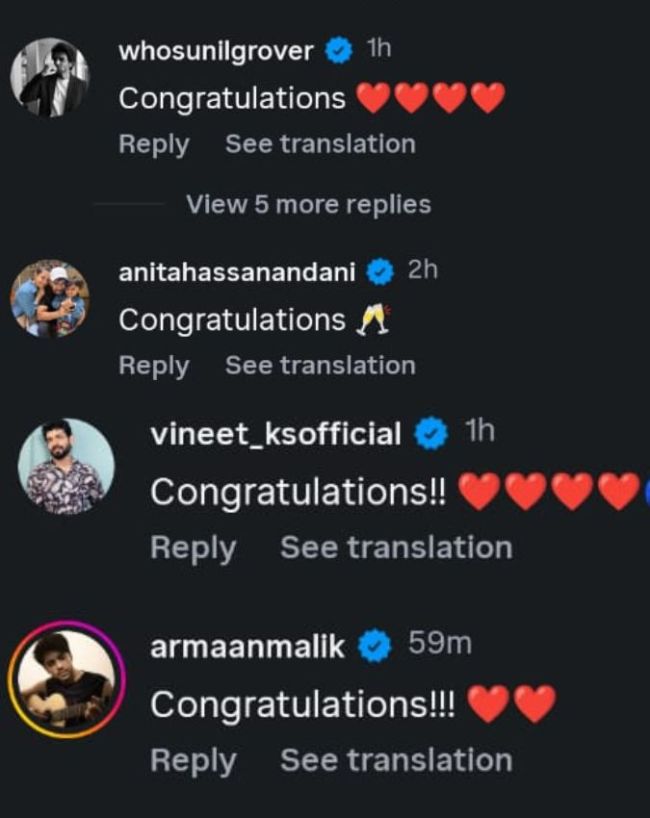
Task: Expand View 5 more replies
Action: click(308, 205)
